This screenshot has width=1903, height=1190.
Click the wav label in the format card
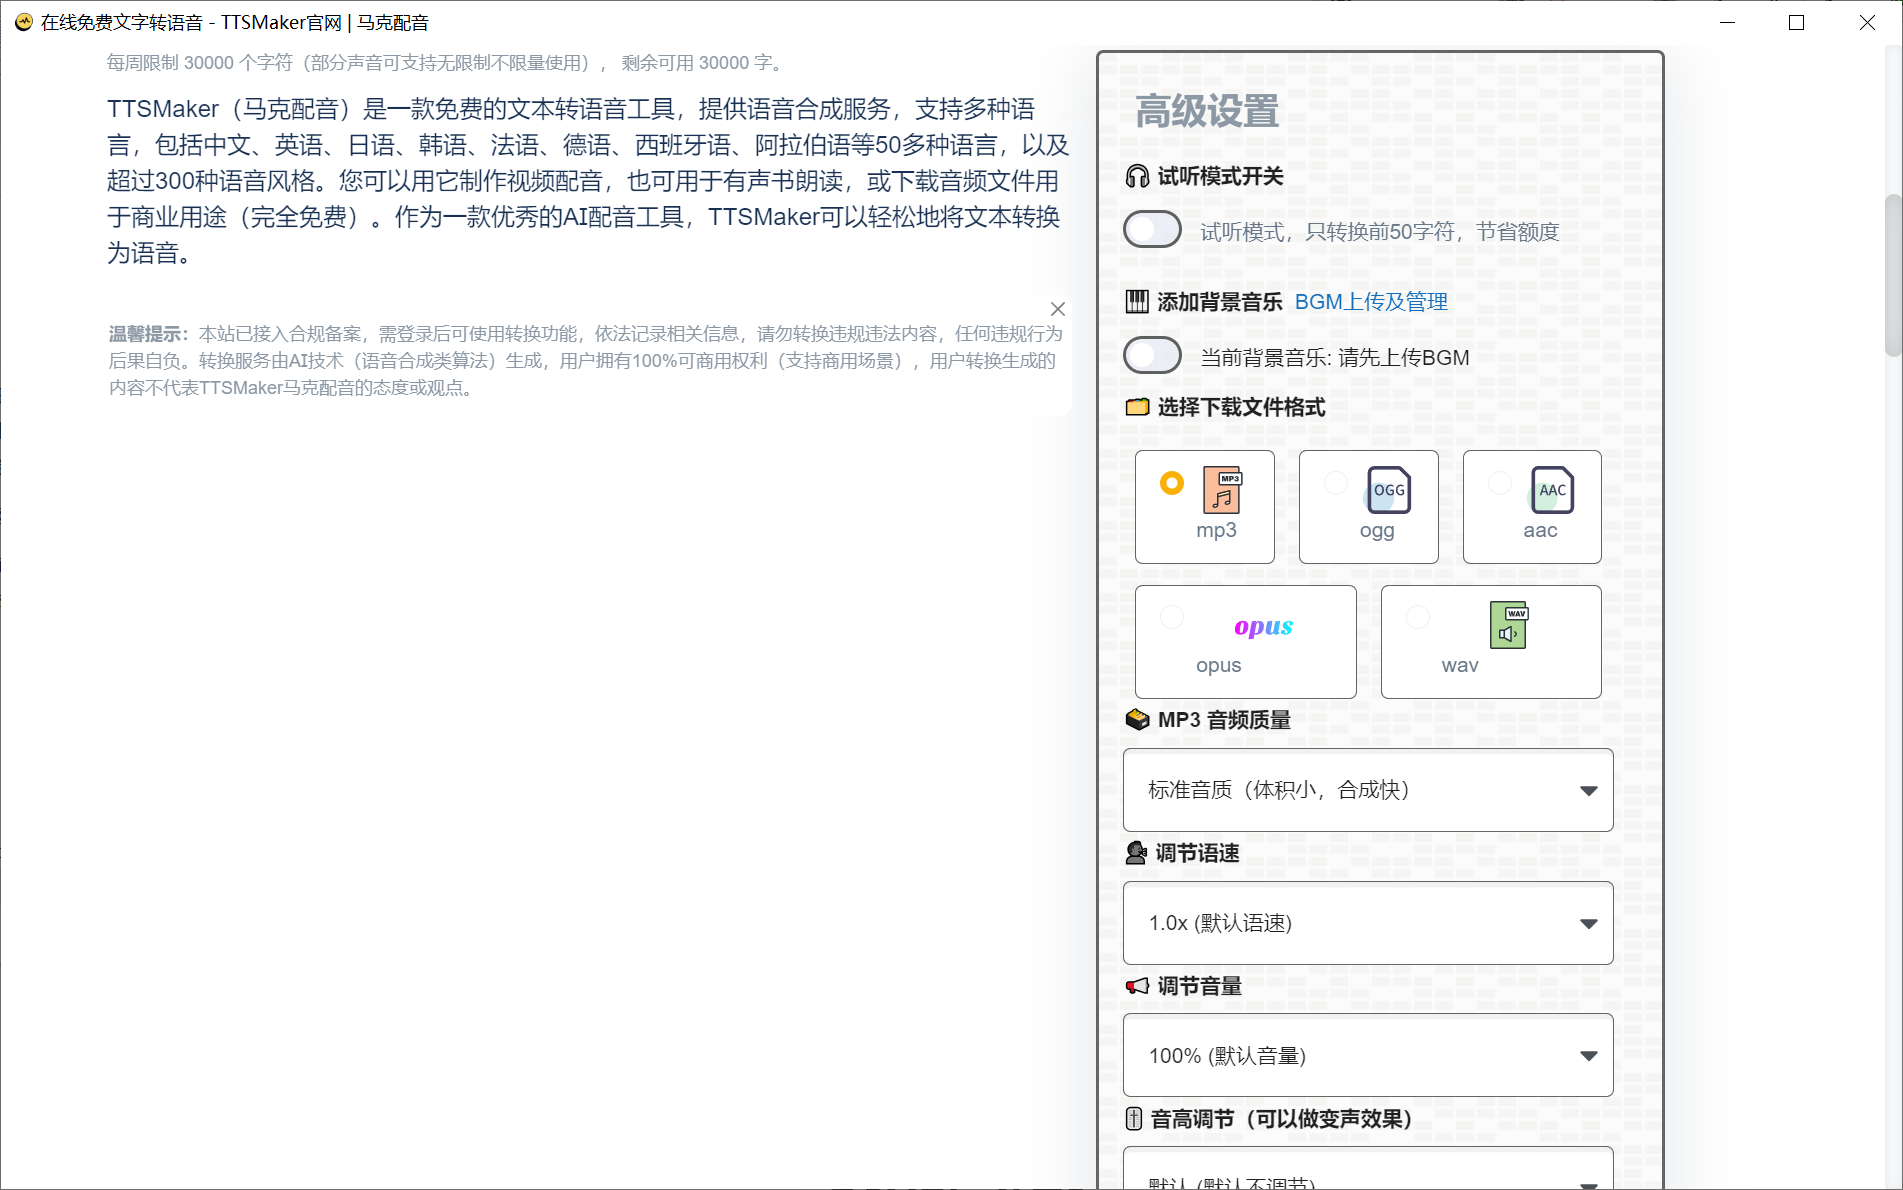tap(1460, 665)
